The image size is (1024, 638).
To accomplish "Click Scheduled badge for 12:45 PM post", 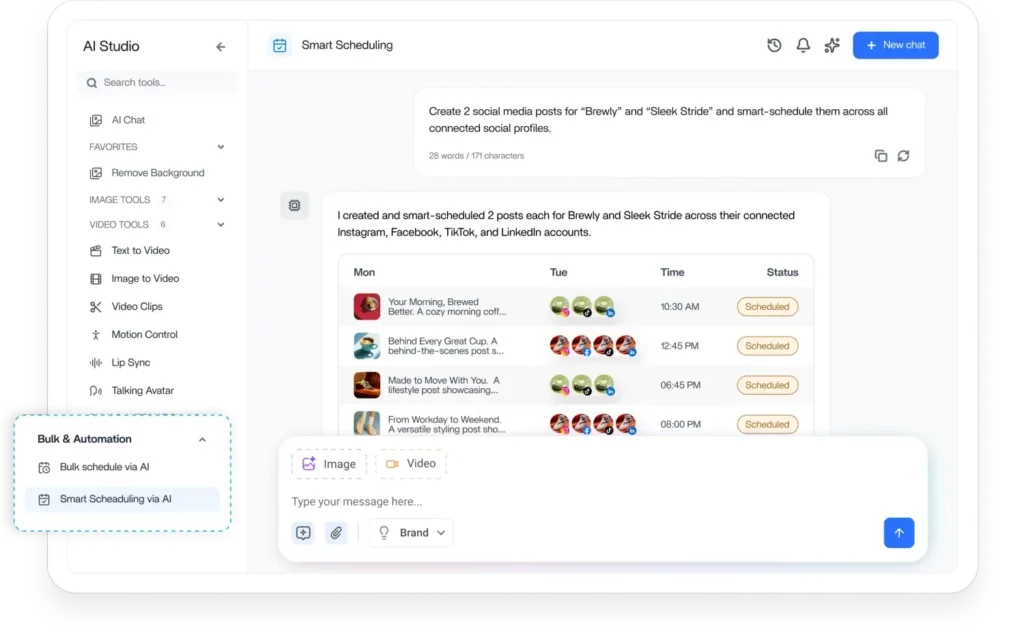I will [767, 346].
